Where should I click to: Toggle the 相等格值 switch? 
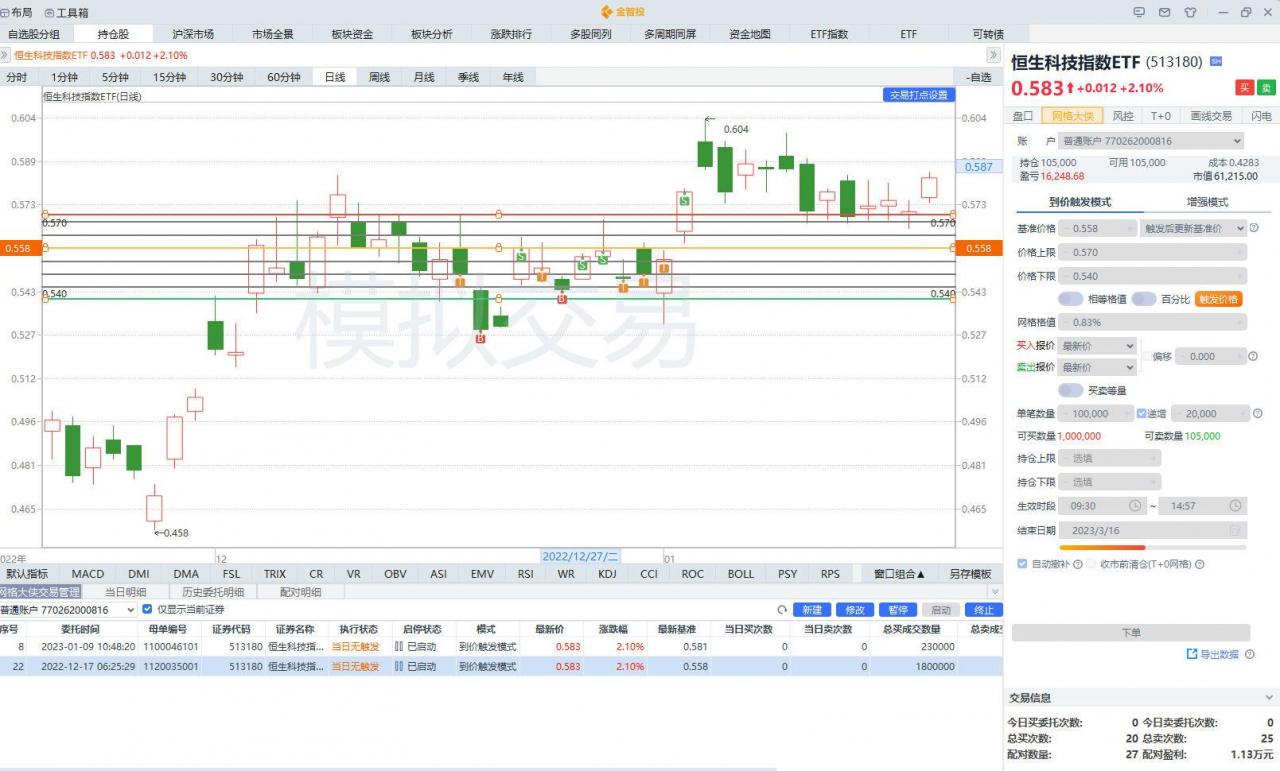pos(1071,299)
